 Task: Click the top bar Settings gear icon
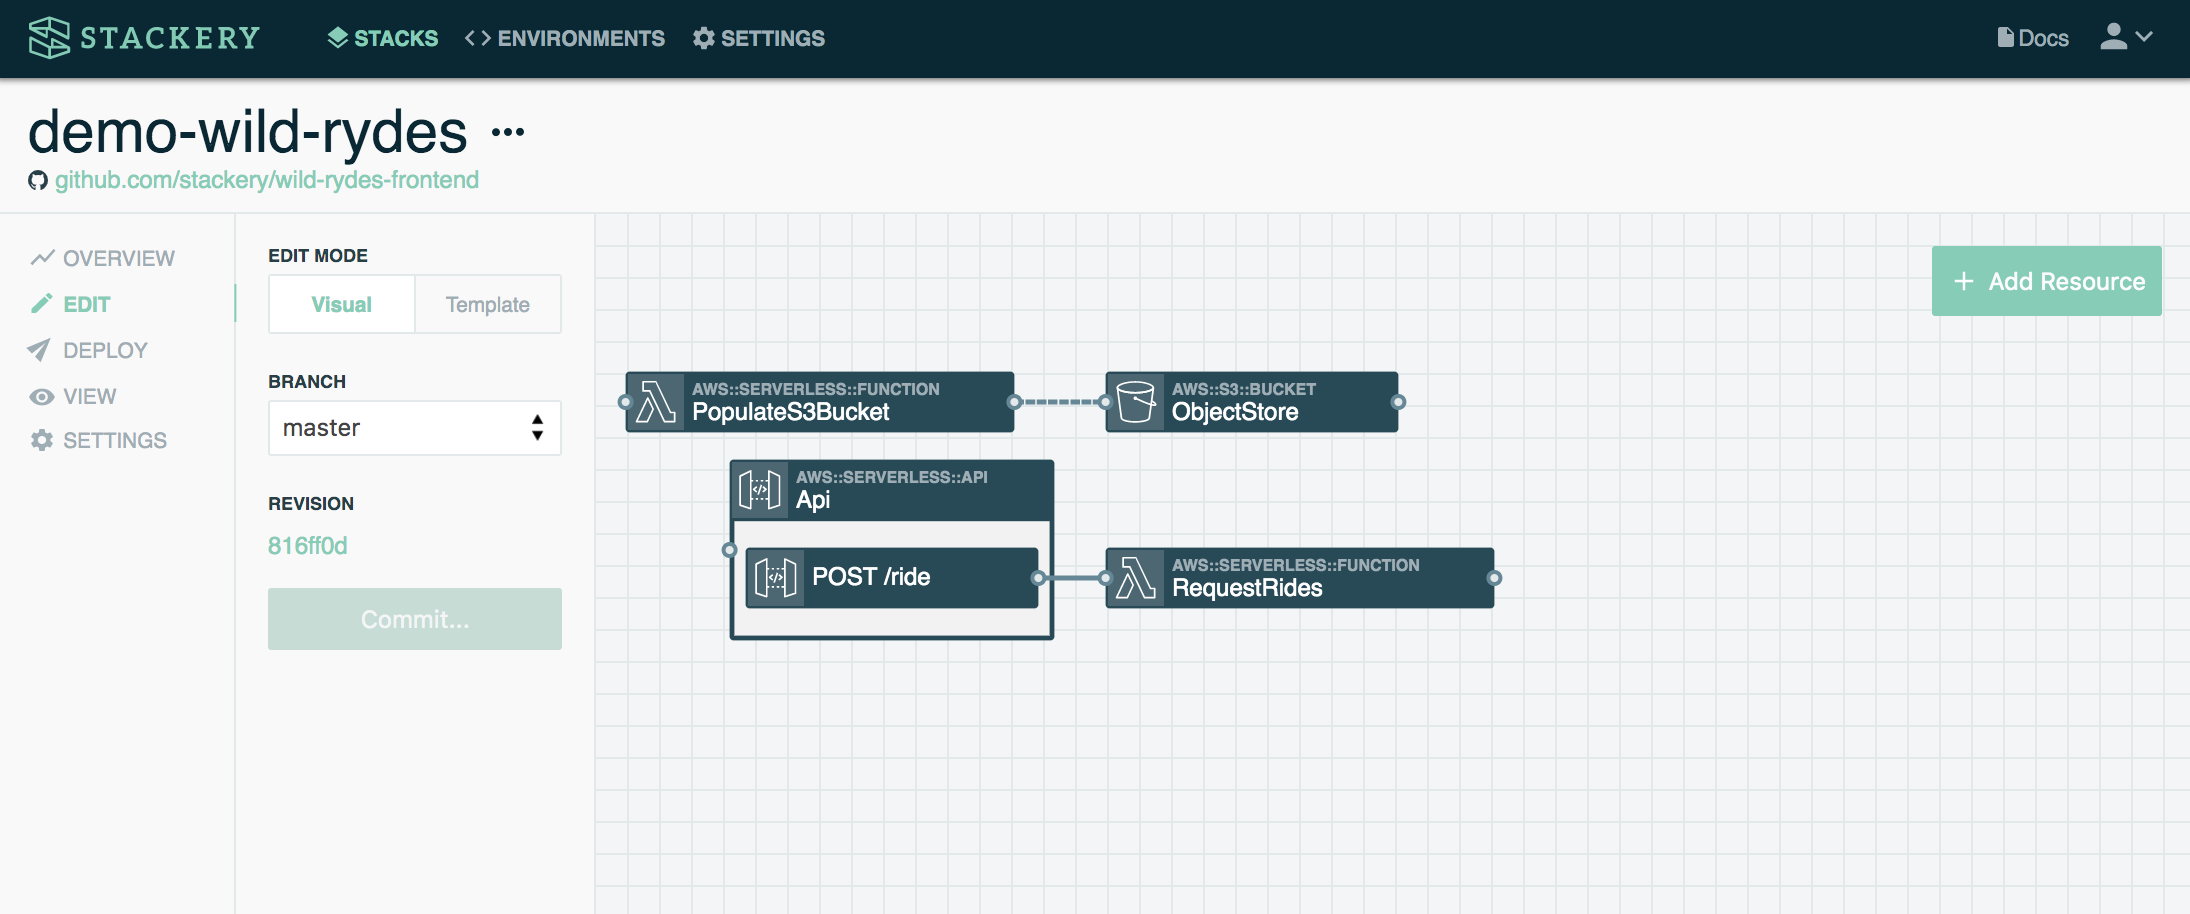click(704, 38)
